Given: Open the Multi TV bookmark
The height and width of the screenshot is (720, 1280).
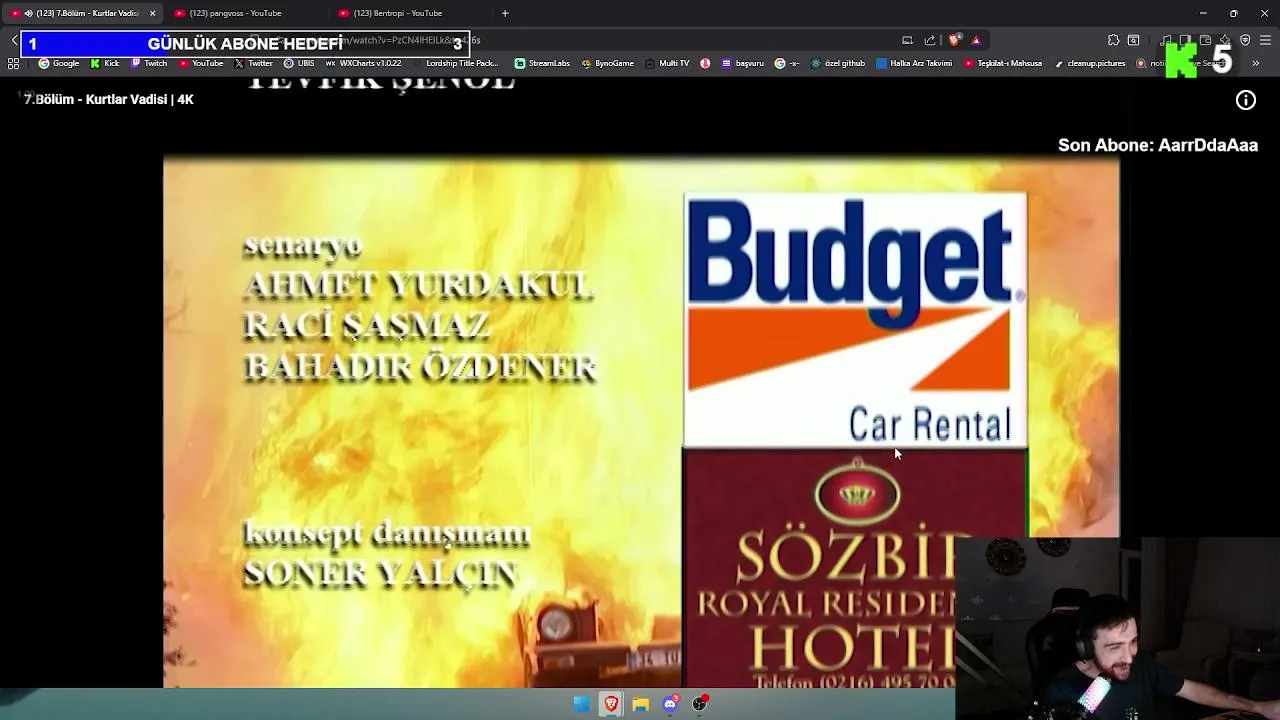Looking at the screenshot, I should click(667, 63).
